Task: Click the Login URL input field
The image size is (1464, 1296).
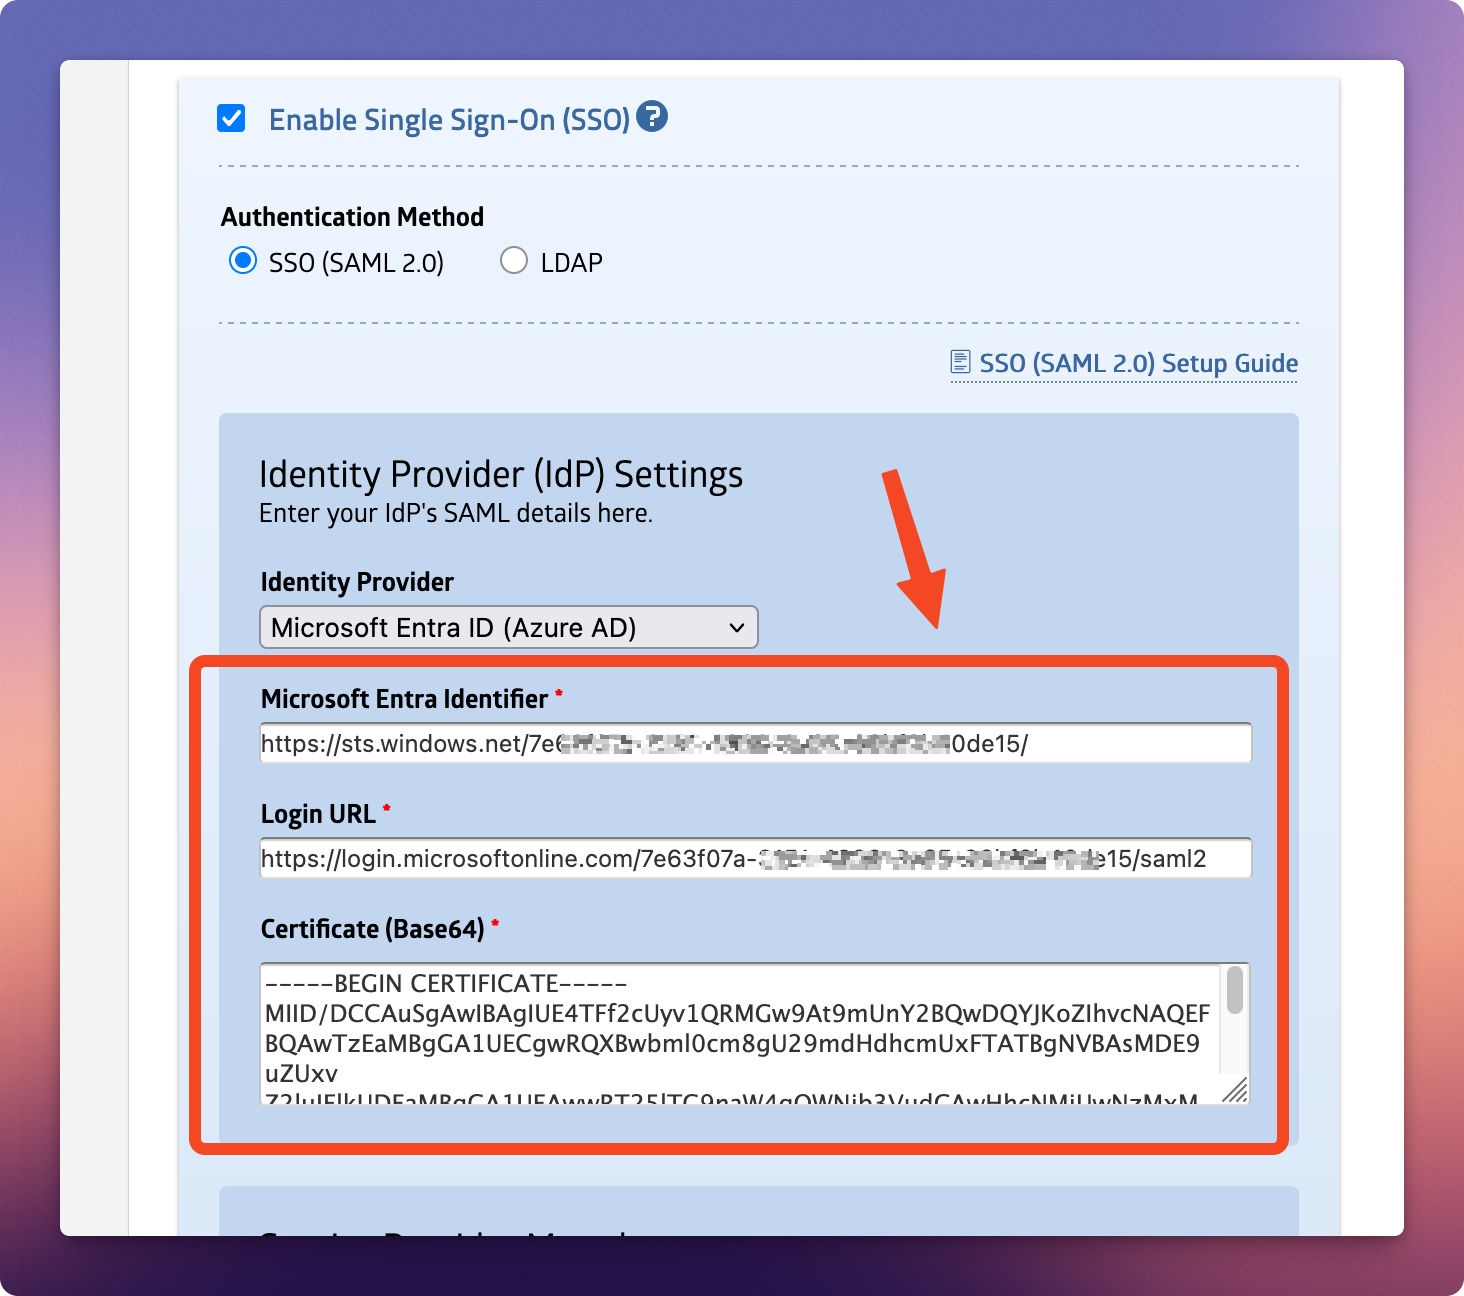Action: coord(755,858)
